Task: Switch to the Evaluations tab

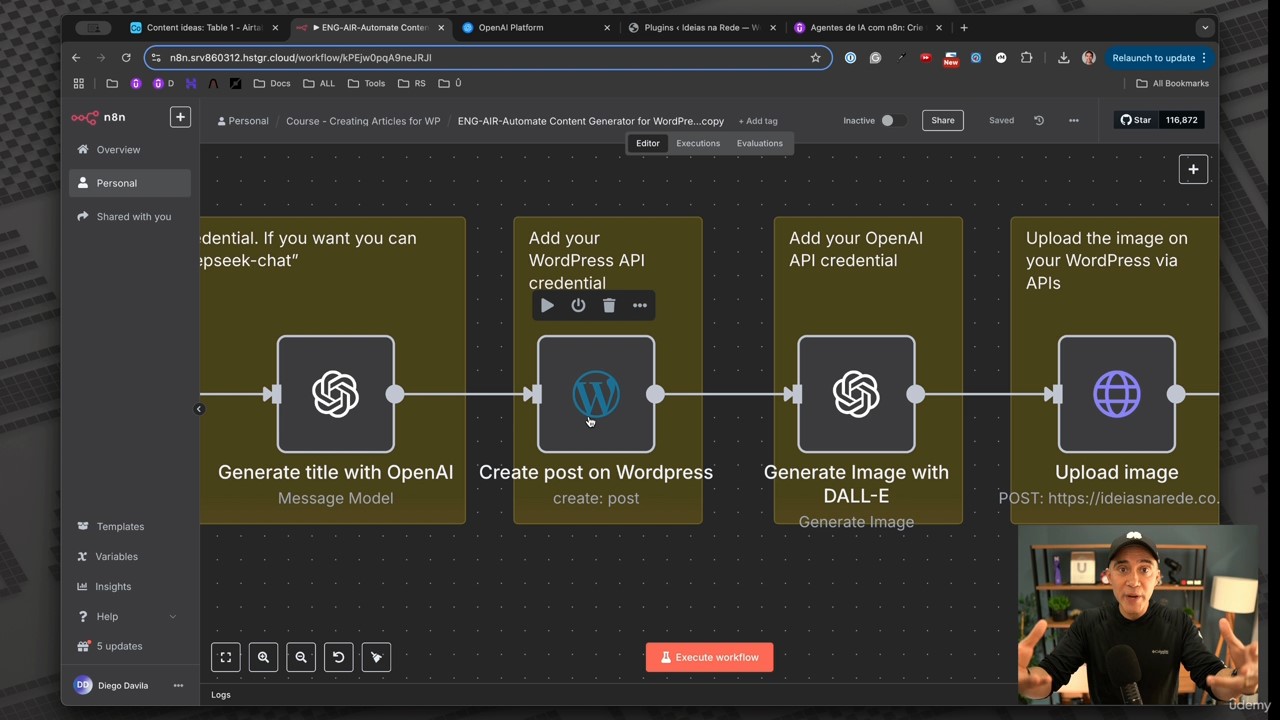Action: pyautogui.click(x=760, y=143)
